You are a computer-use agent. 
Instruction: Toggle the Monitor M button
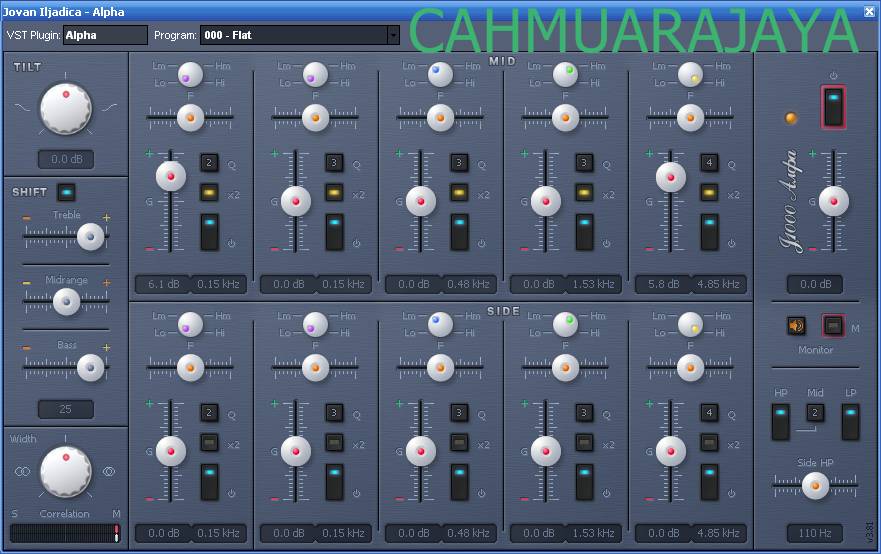click(833, 325)
